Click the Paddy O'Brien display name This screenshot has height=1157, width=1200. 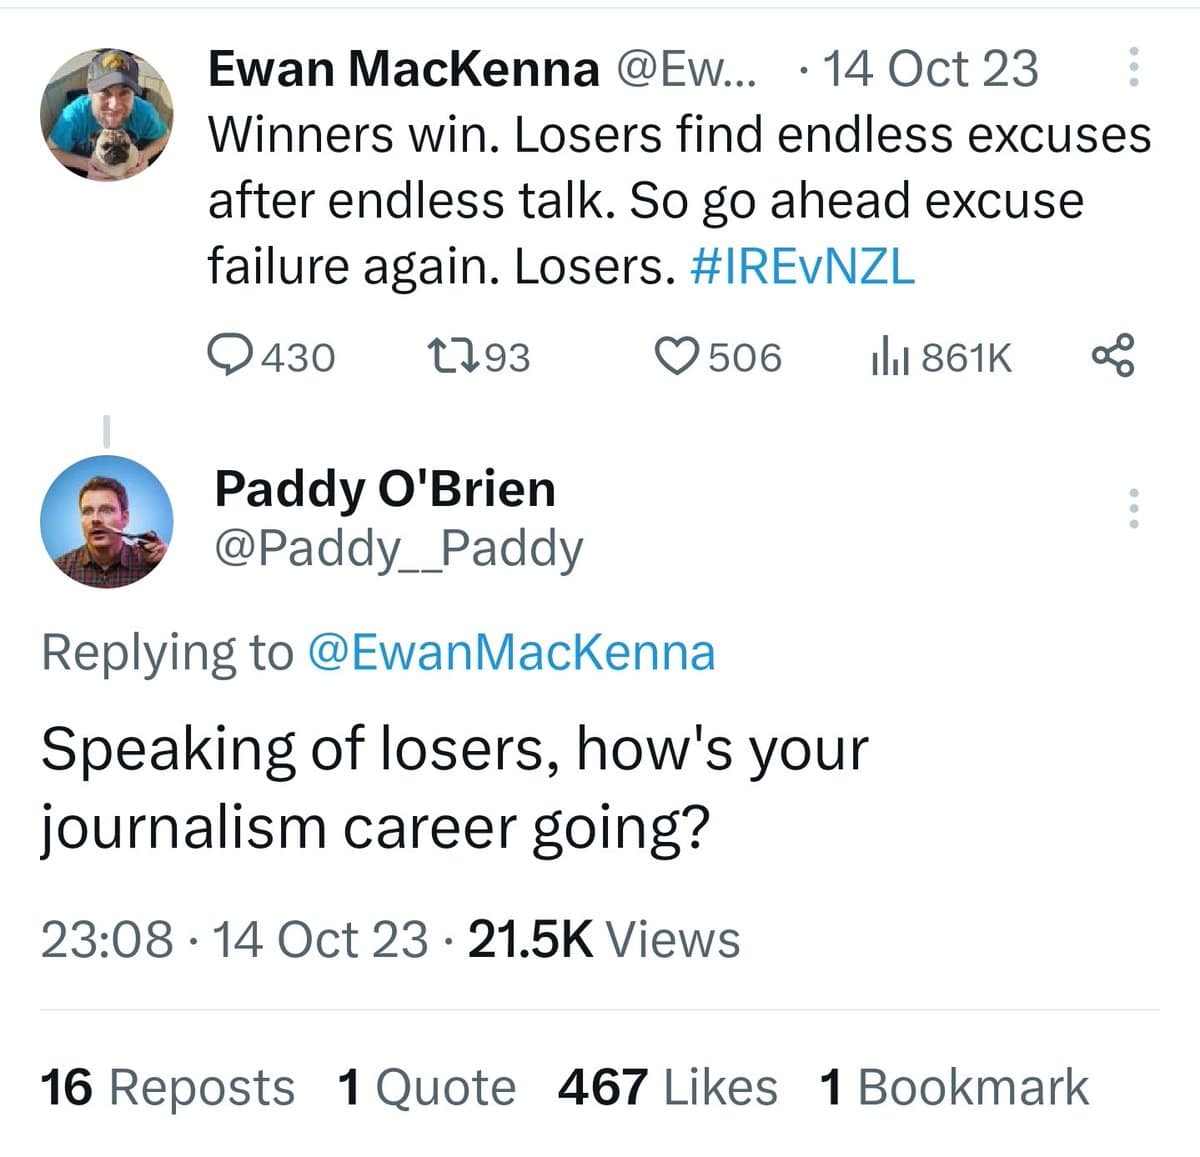click(385, 488)
